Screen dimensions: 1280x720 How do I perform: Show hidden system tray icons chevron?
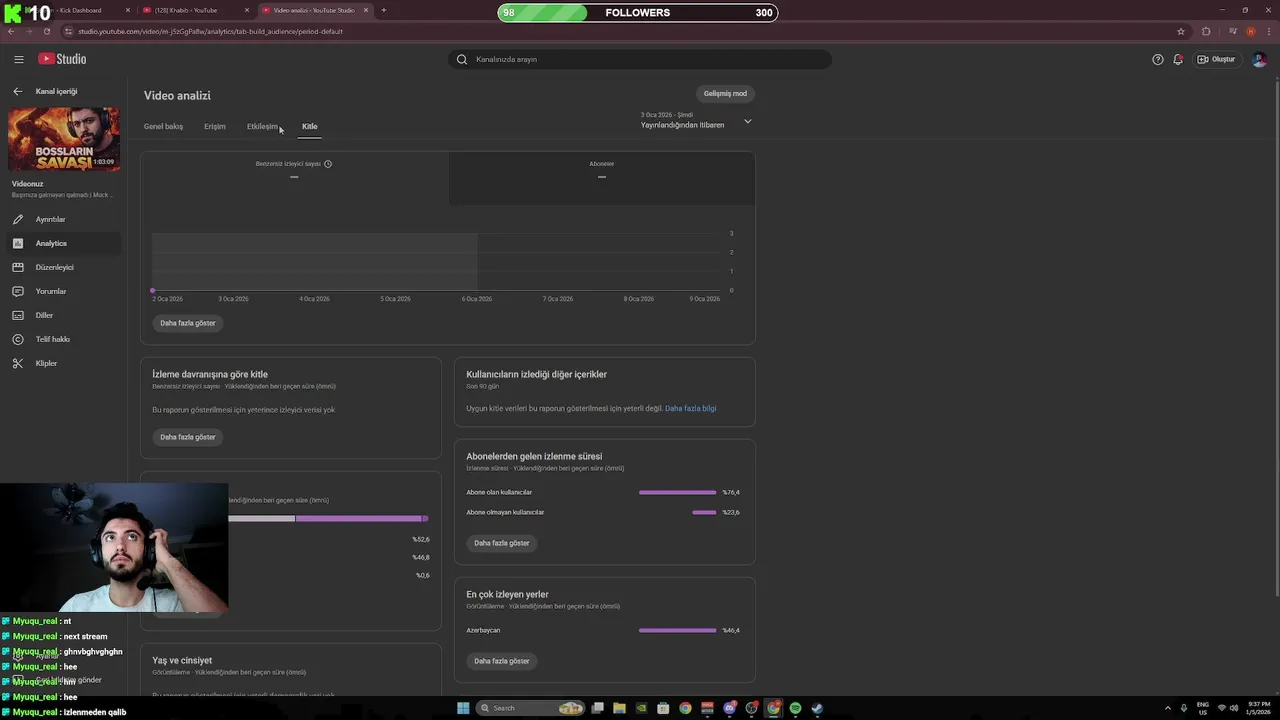pos(1168,708)
